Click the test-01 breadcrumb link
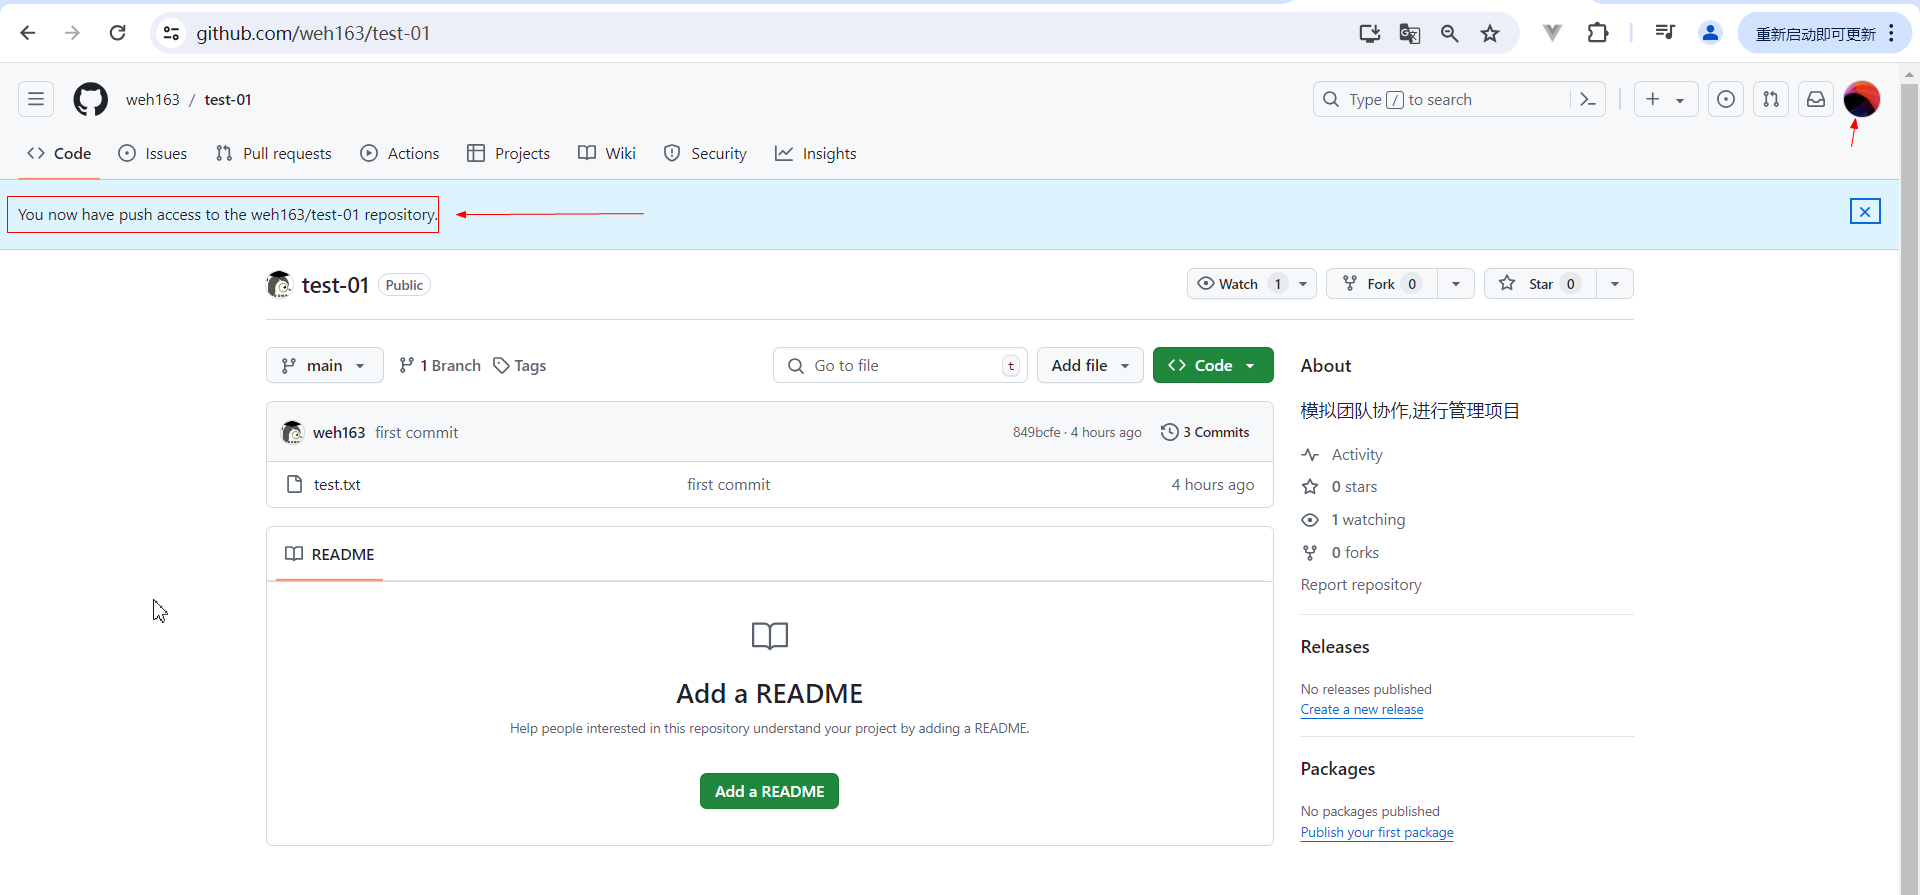Viewport: 1920px width, 895px height. pos(228,99)
